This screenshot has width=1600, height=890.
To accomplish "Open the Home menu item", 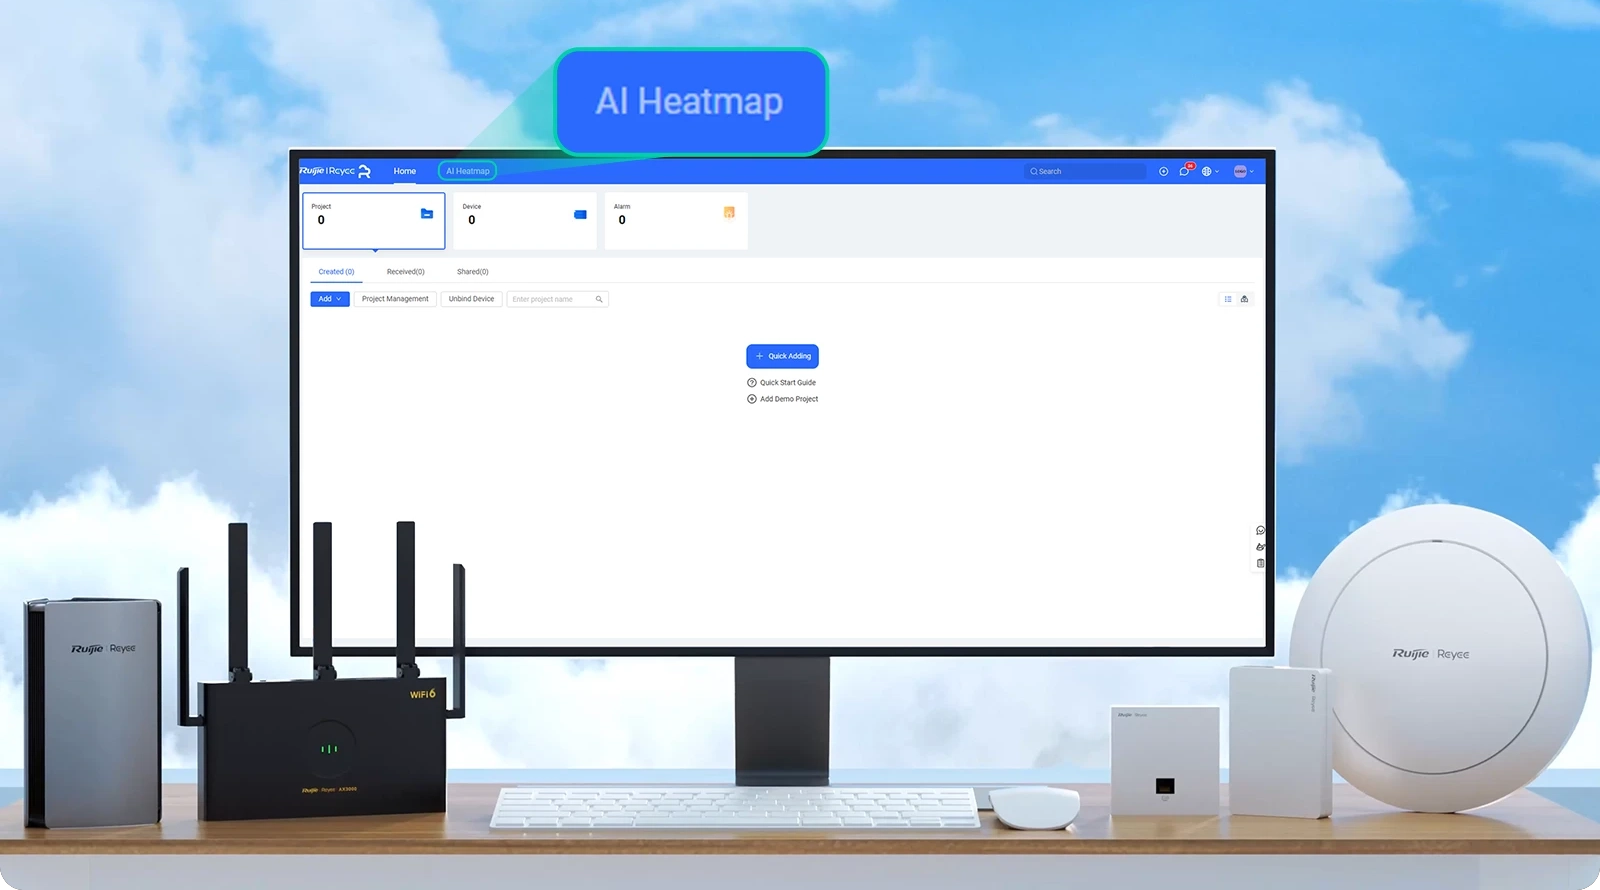I will (x=404, y=171).
